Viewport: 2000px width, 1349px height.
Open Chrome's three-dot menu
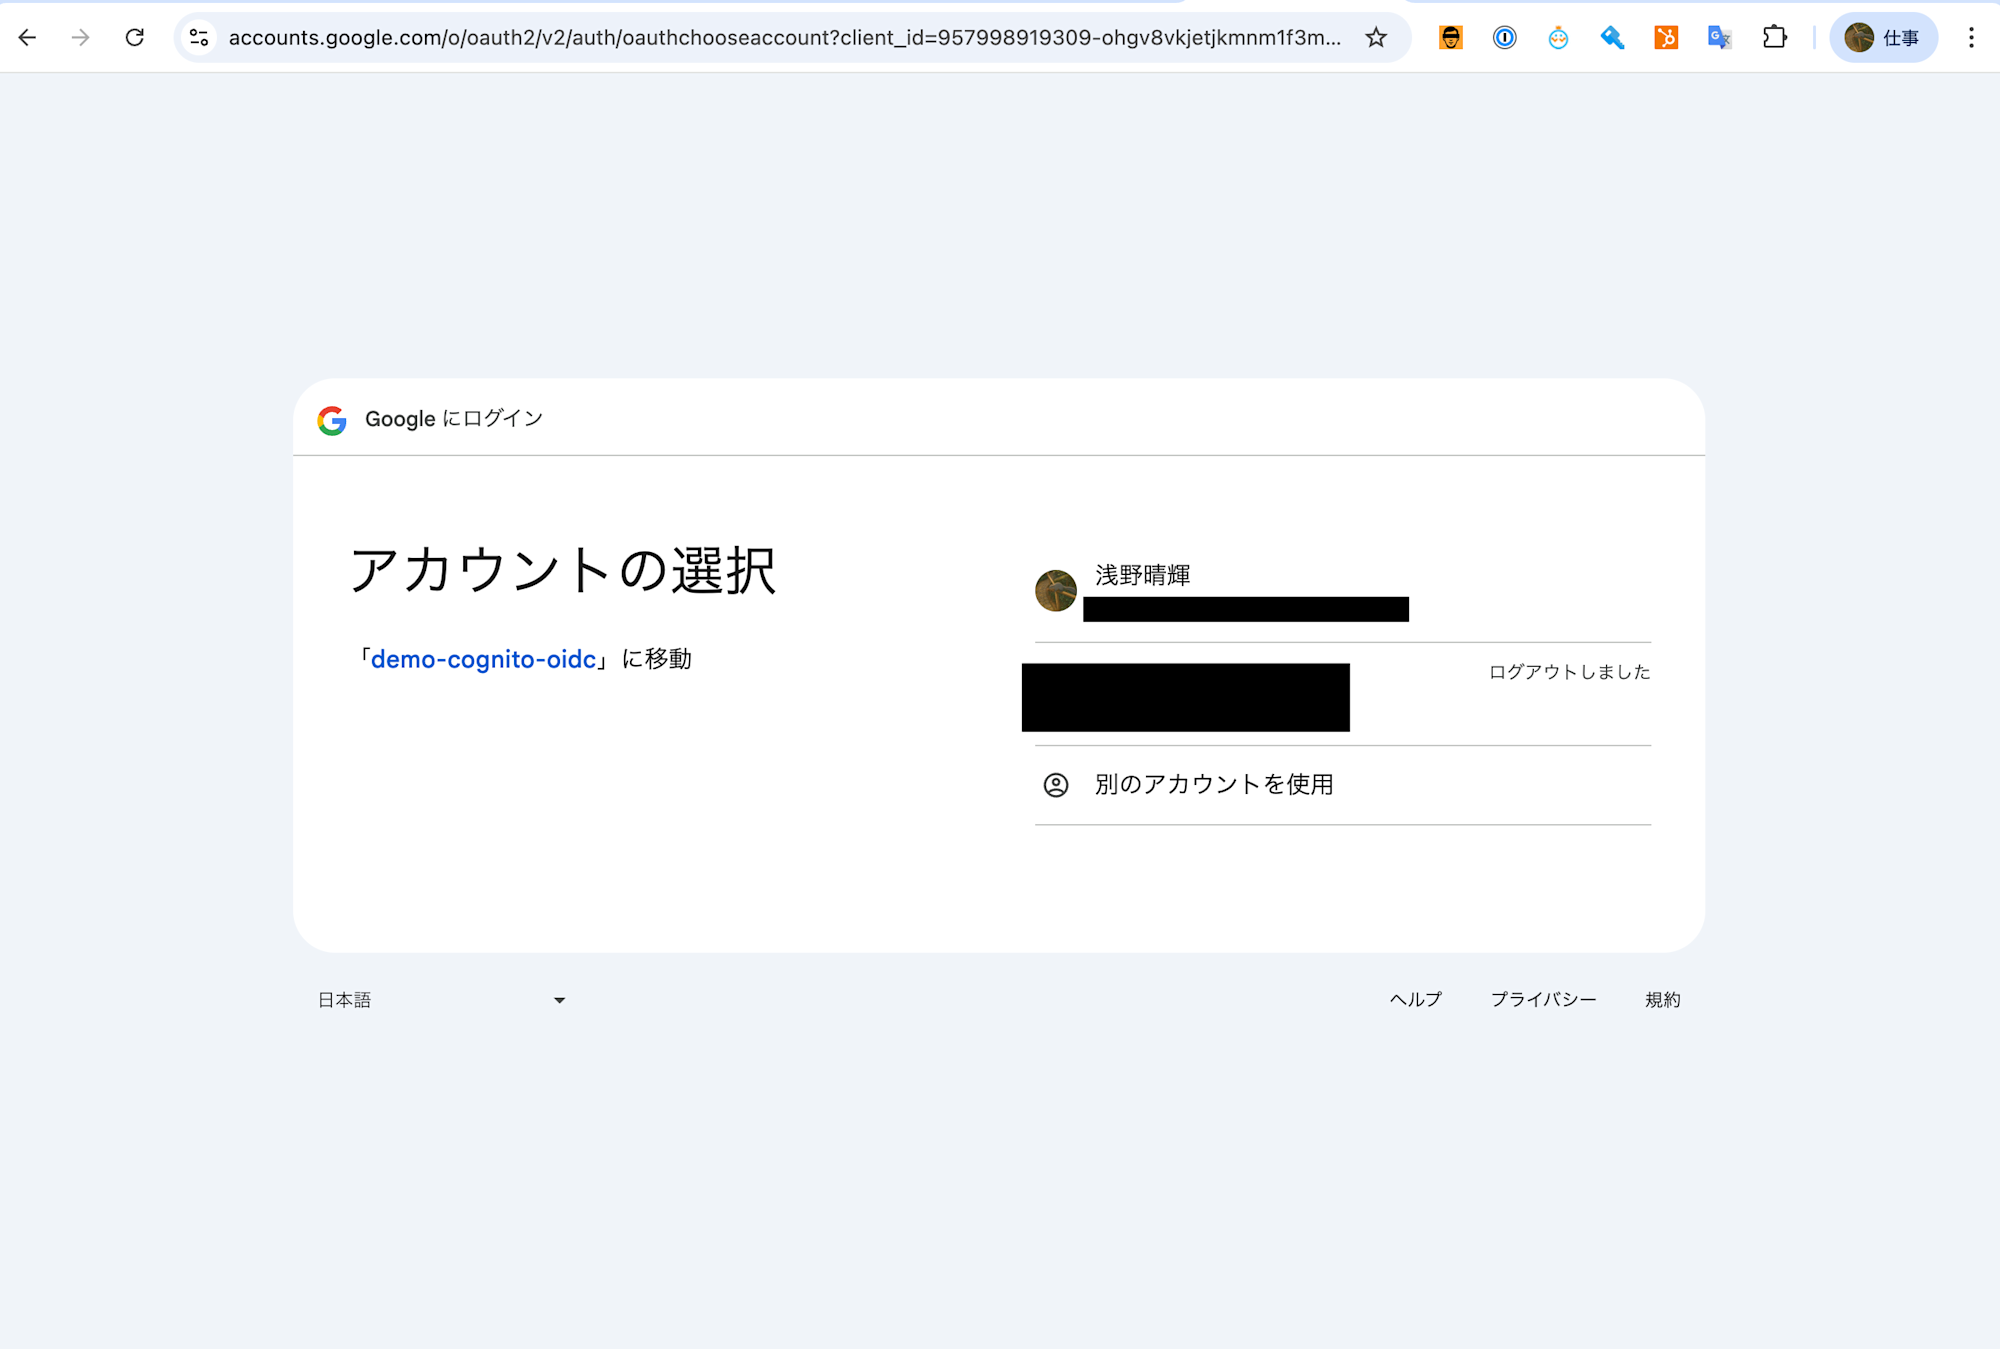(x=1971, y=38)
